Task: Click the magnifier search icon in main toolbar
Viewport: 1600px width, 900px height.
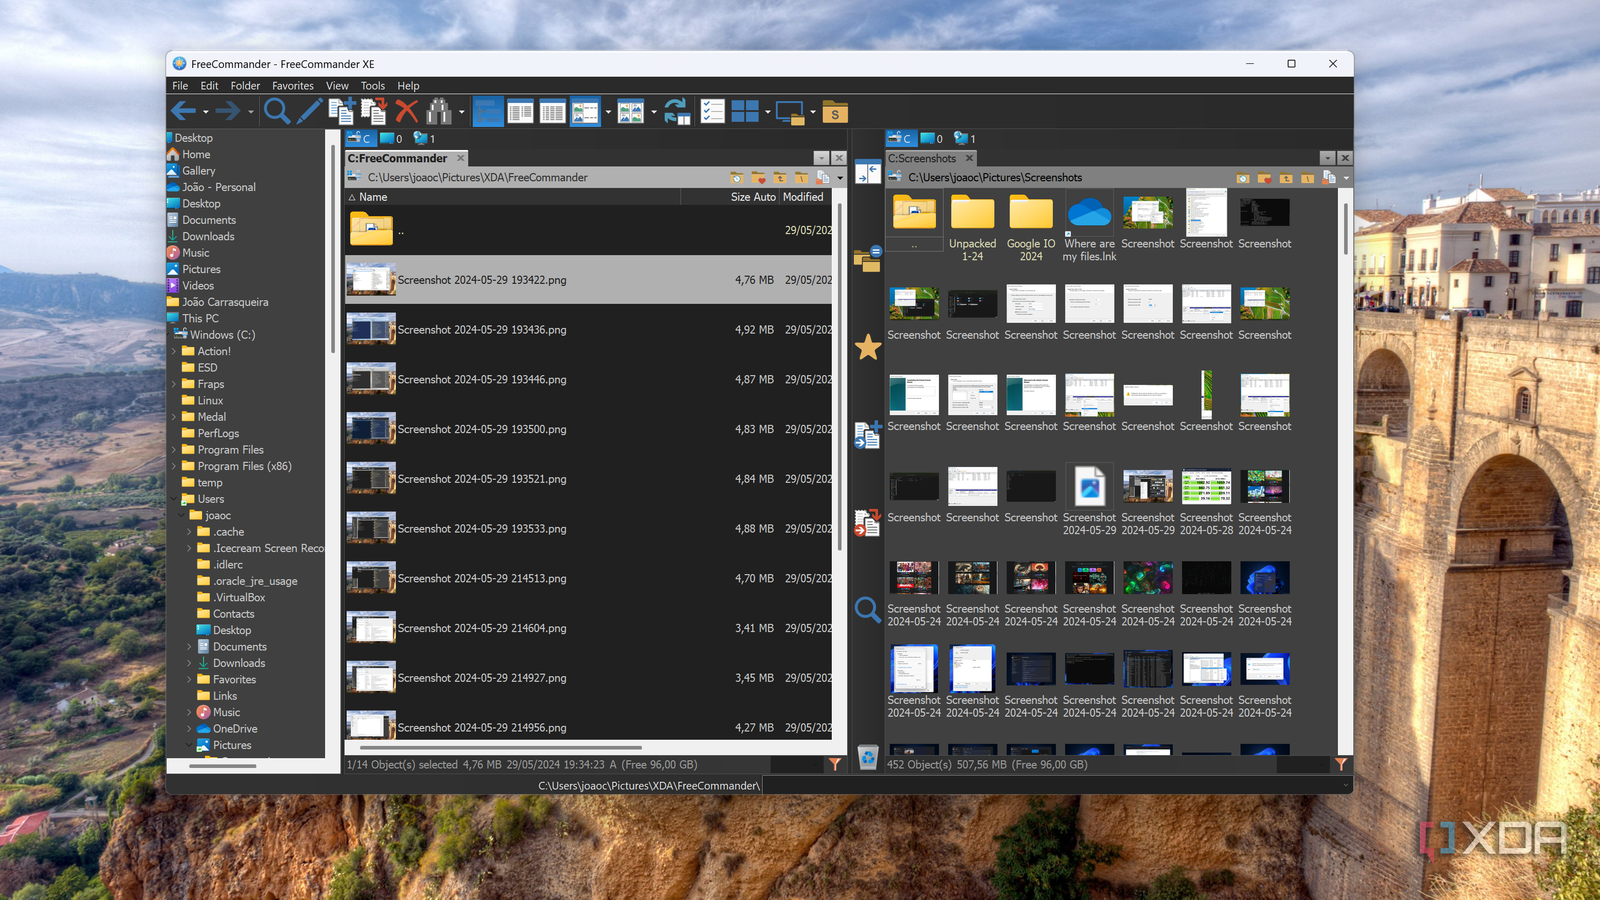Action: 277,112
